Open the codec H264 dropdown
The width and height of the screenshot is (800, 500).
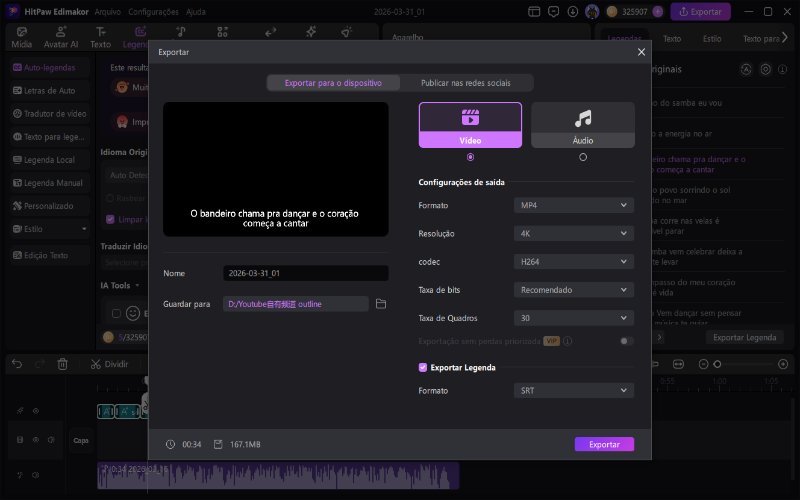click(x=574, y=261)
